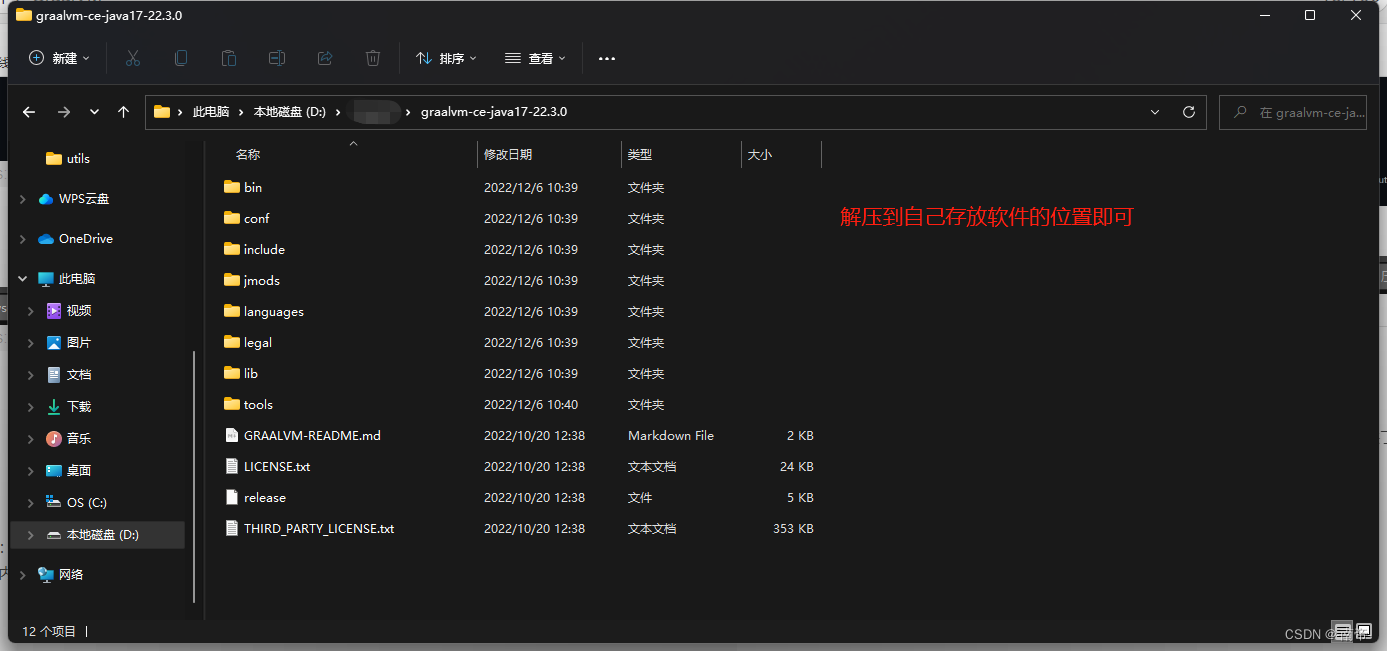Click the 音乐 music icon
Screen dimensions: 1387x651
click(x=54, y=439)
